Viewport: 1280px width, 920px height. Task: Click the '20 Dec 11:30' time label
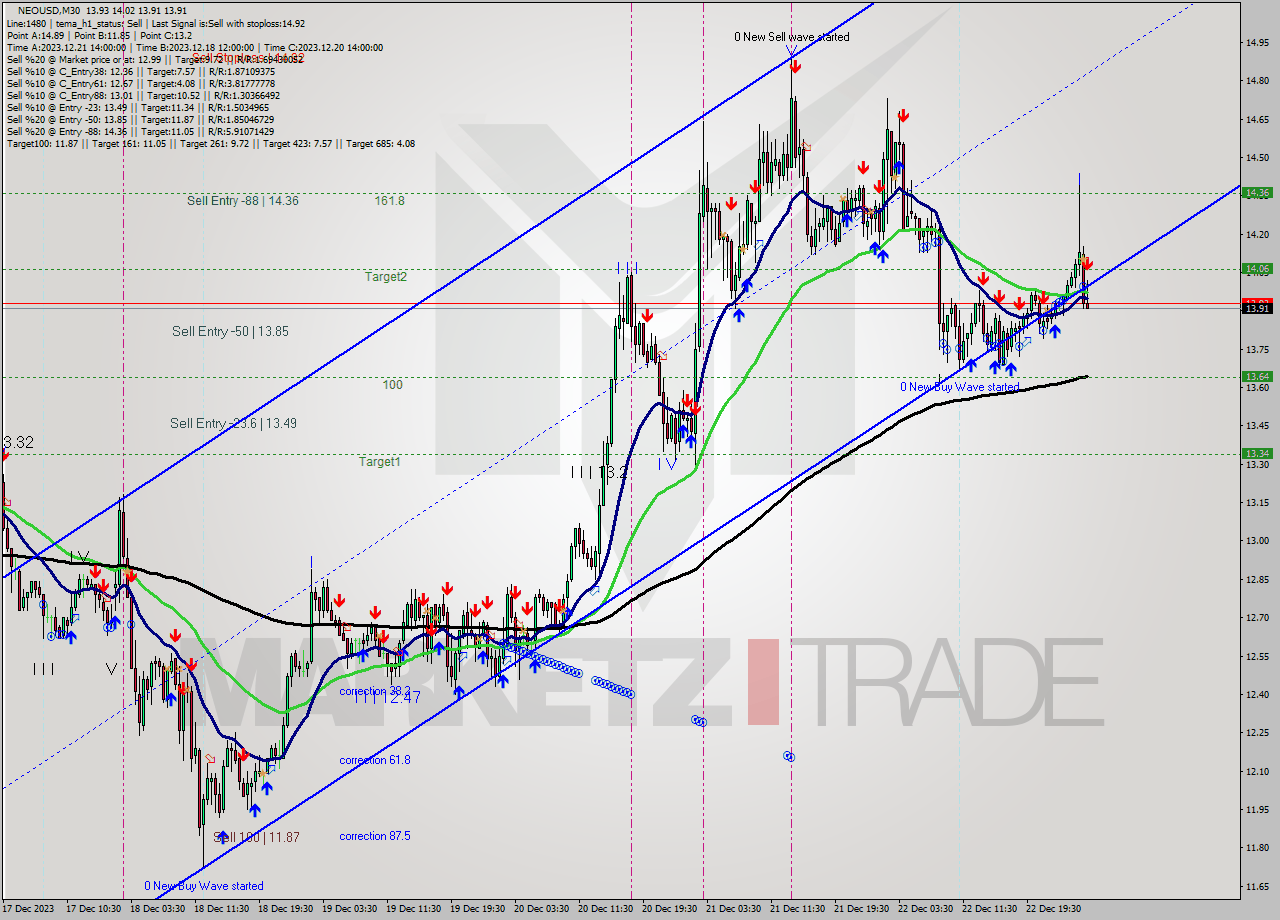click(607, 909)
